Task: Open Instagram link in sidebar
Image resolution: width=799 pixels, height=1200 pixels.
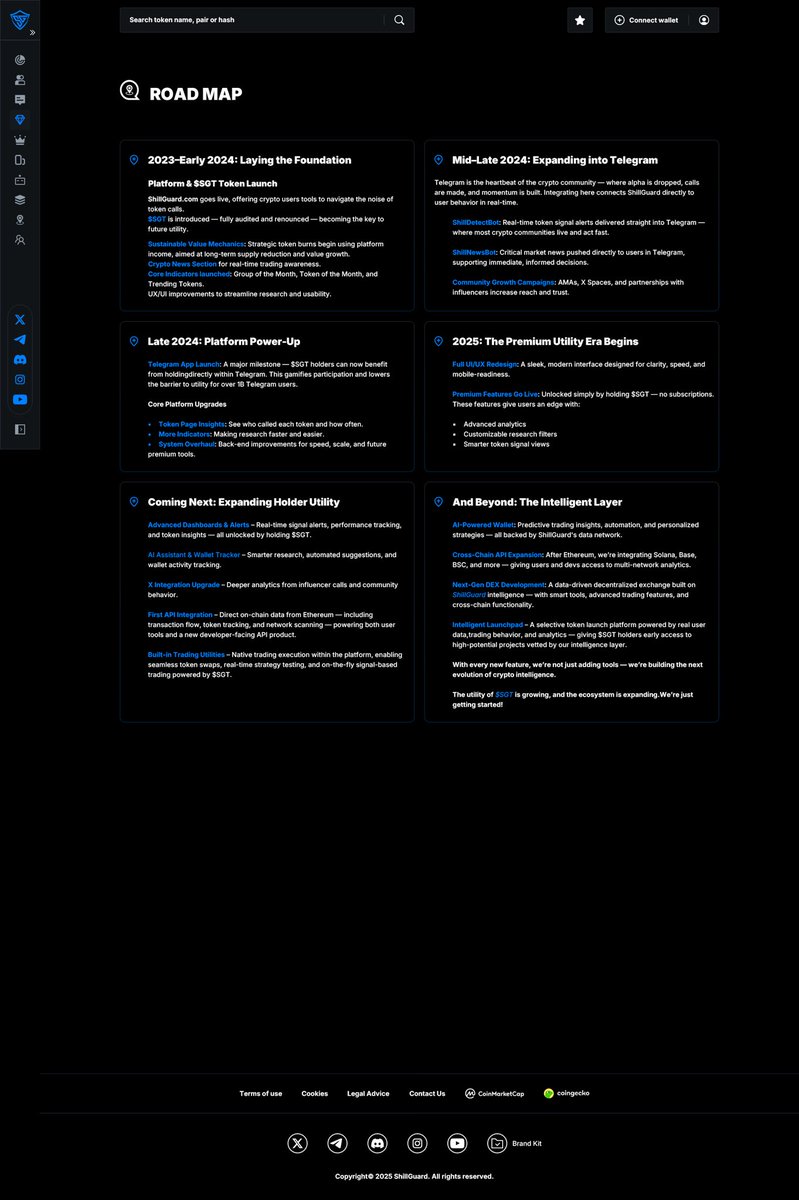Action: pos(20,379)
